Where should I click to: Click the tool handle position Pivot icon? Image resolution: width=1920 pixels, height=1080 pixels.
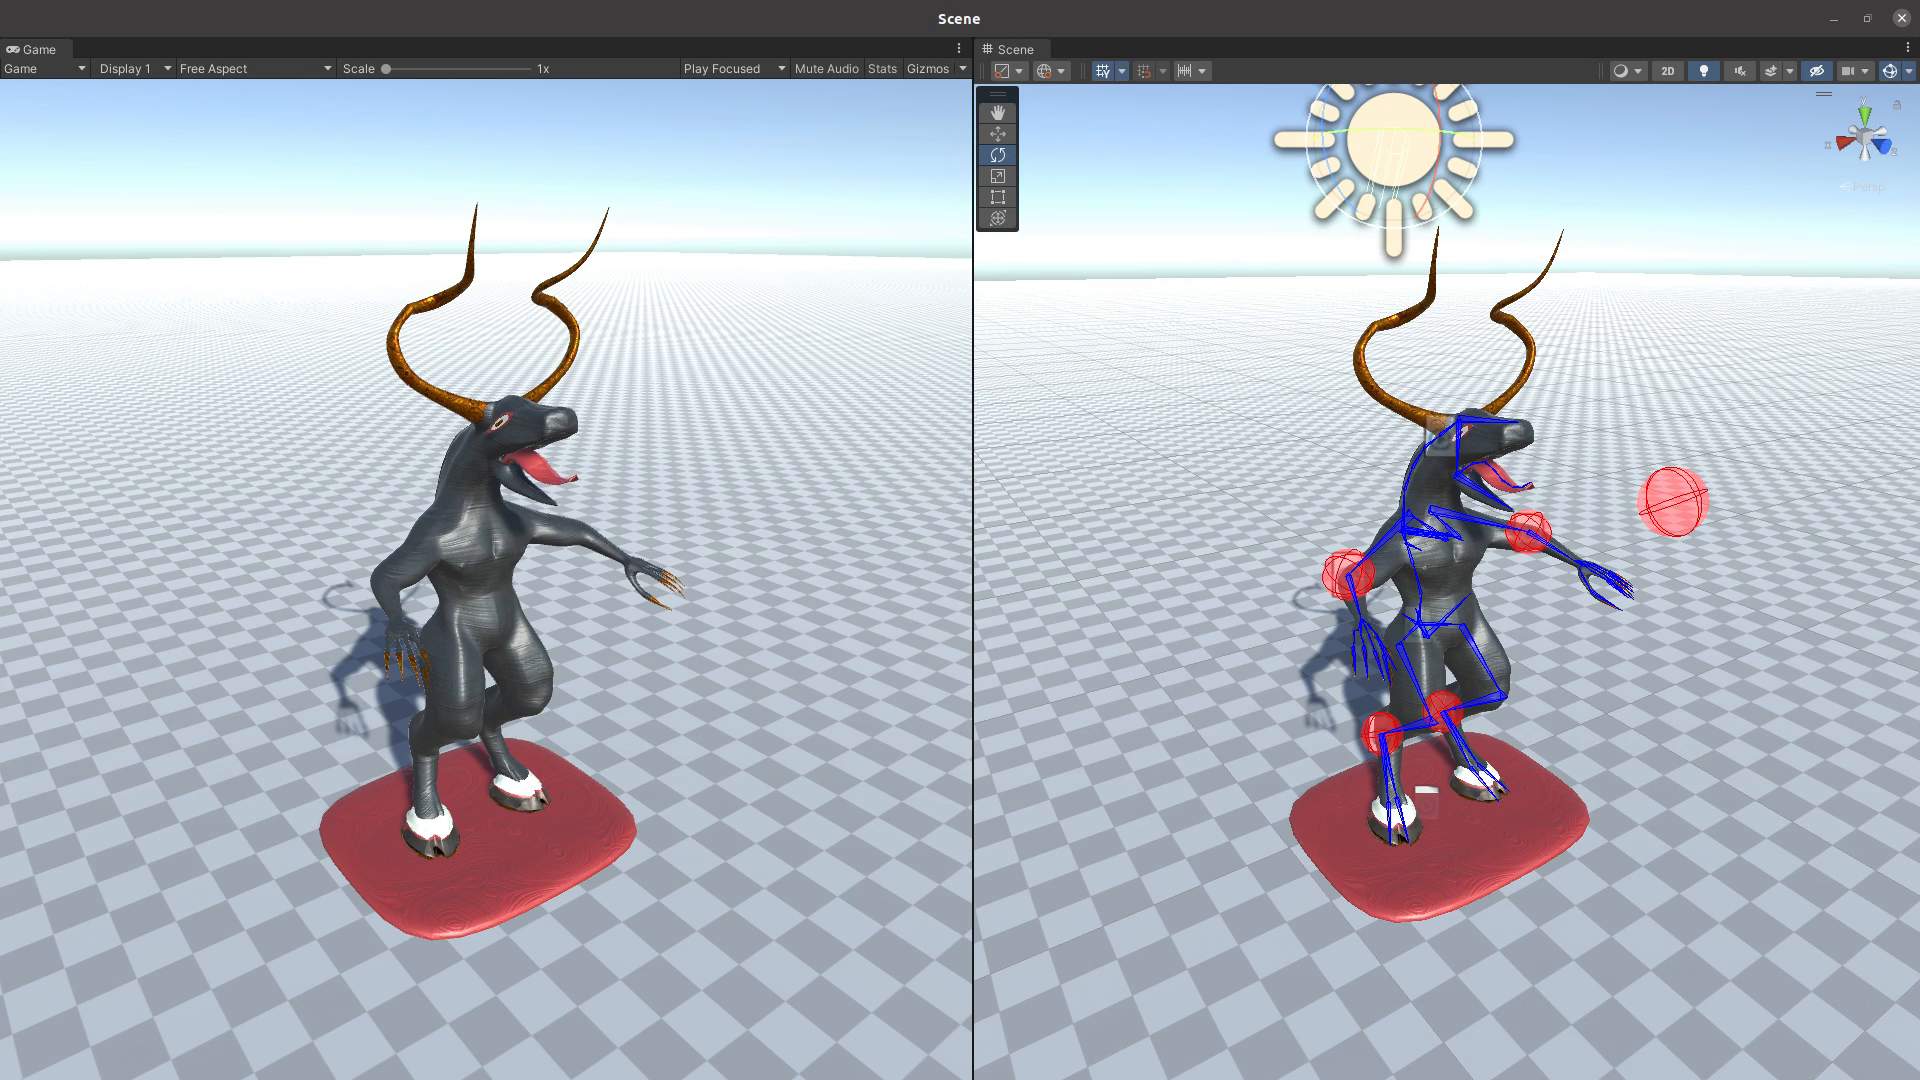click(x=1001, y=71)
